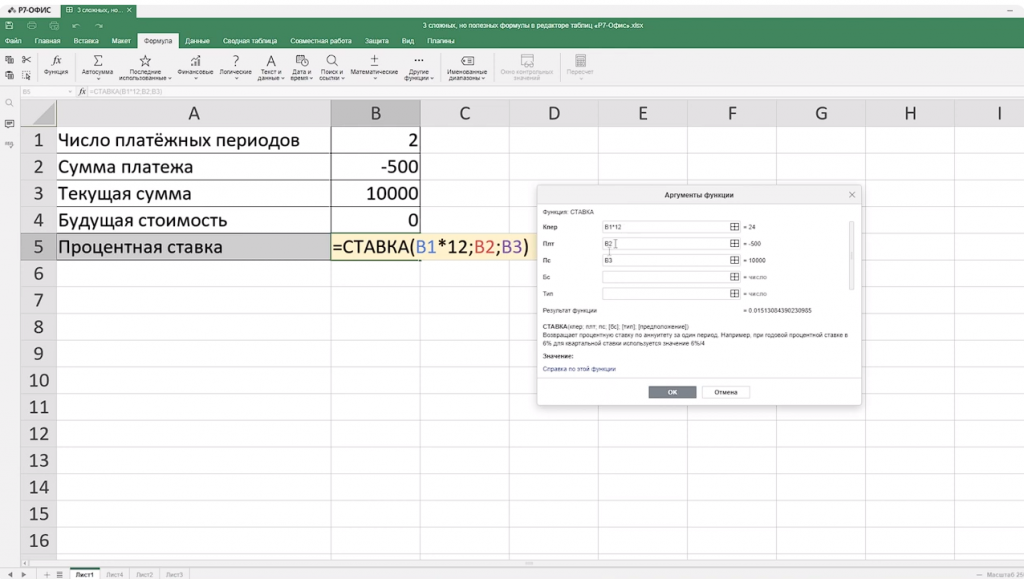Viewport: 1024px width, 579px height.
Task: Select range for the Плт argument
Action: click(734, 243)
